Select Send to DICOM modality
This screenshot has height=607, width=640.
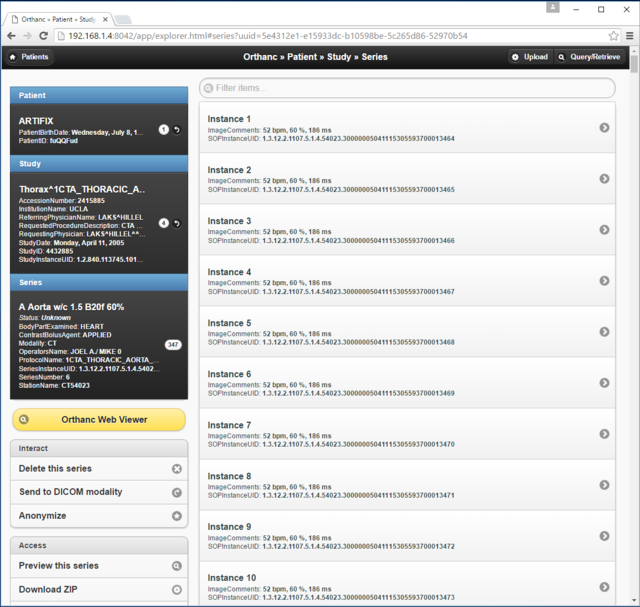98,492
